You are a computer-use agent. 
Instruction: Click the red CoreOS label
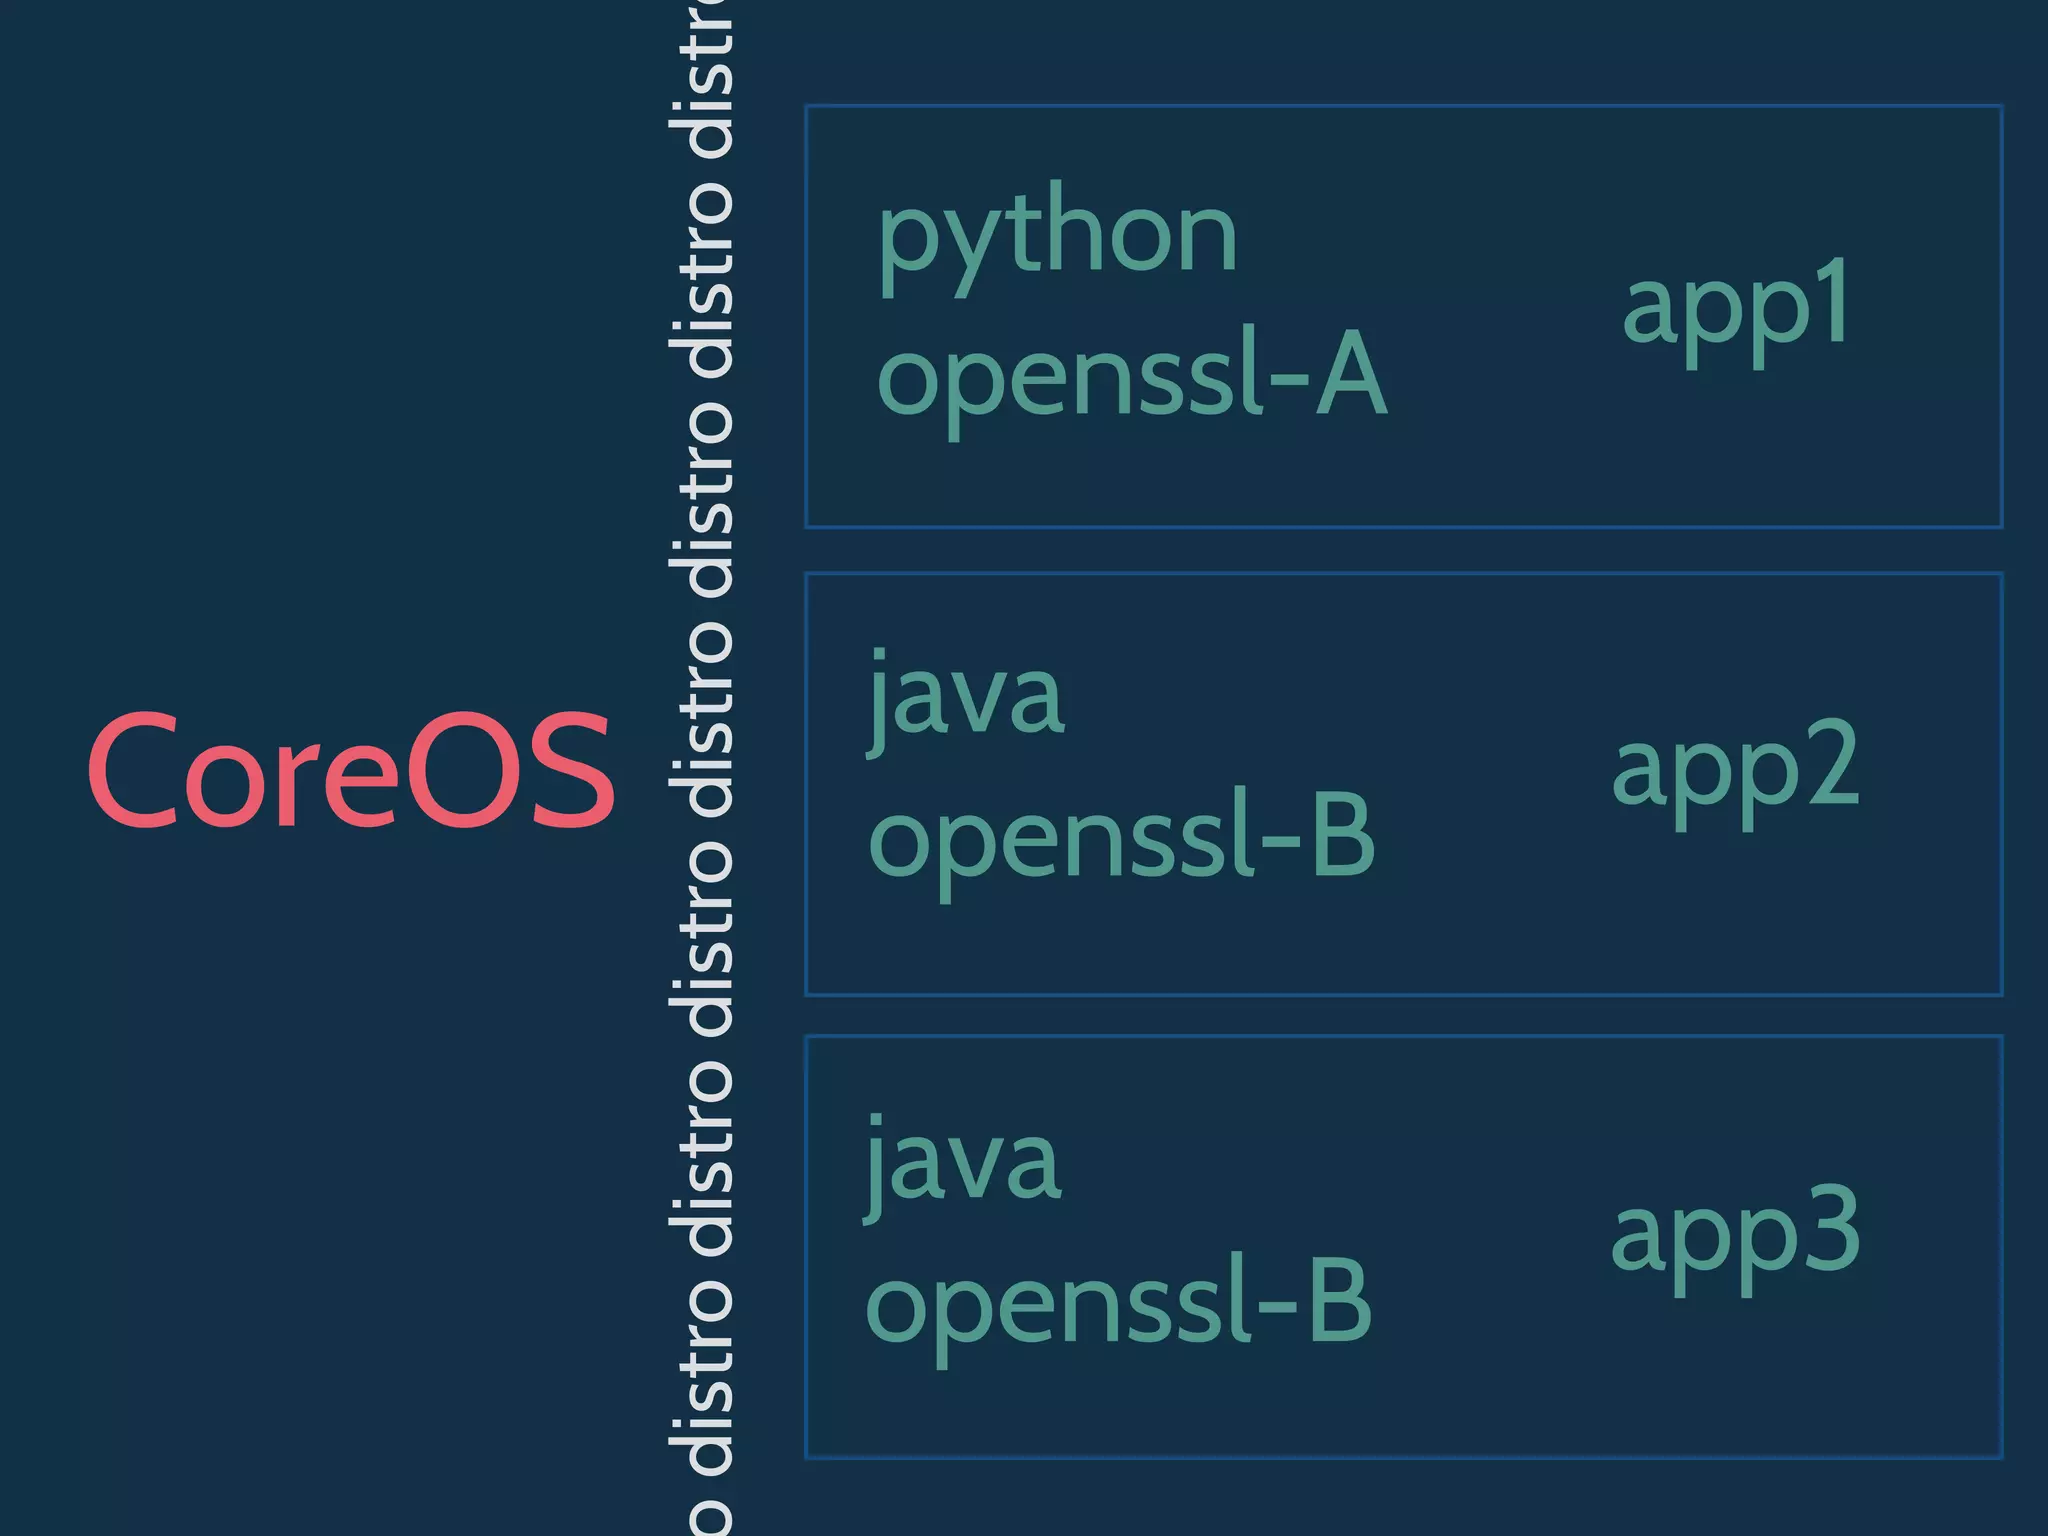point(350,769)
